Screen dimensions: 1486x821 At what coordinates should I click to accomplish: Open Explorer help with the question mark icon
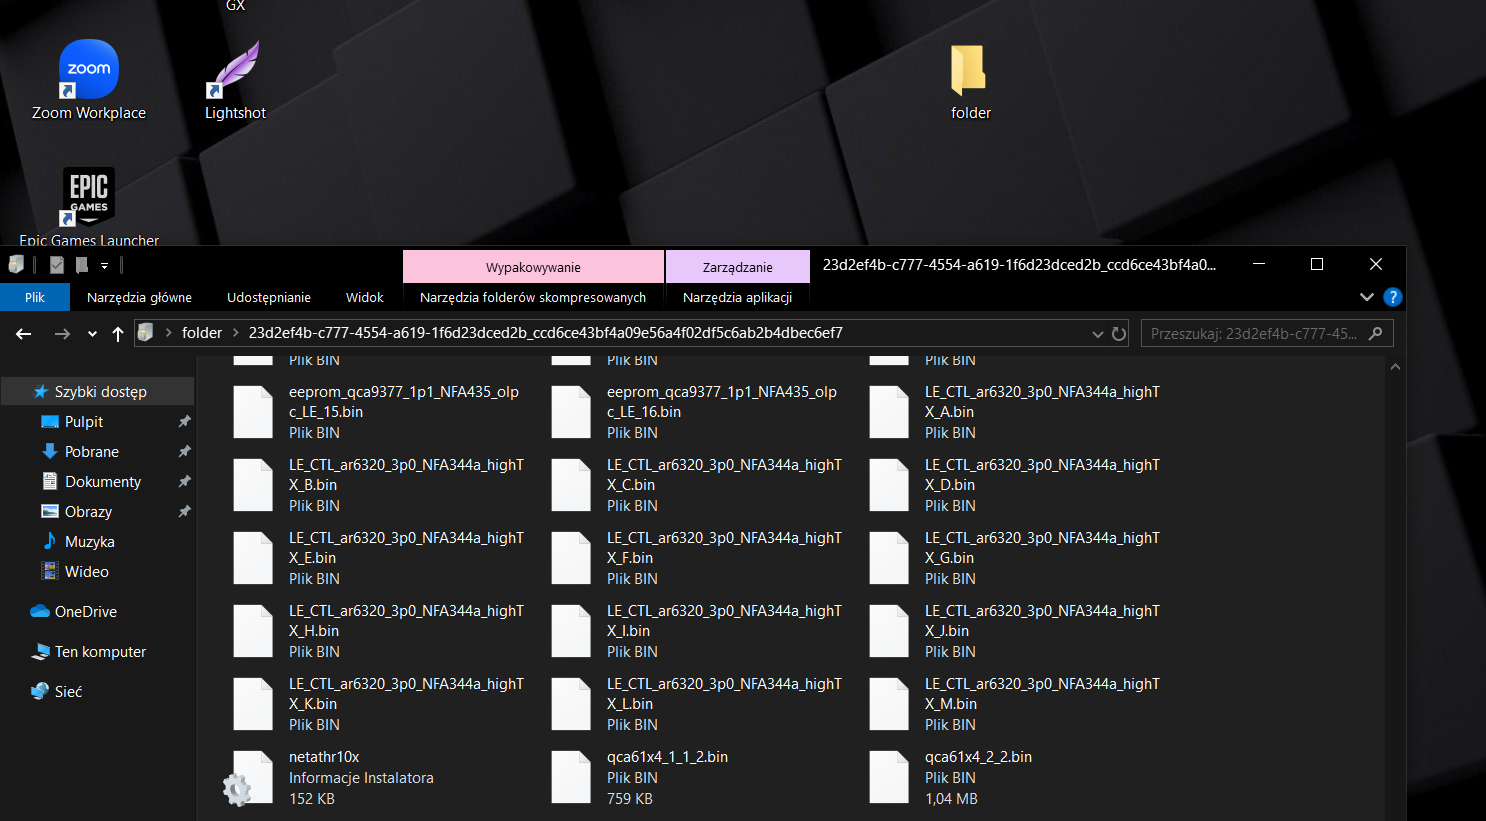coord(1392,297)
